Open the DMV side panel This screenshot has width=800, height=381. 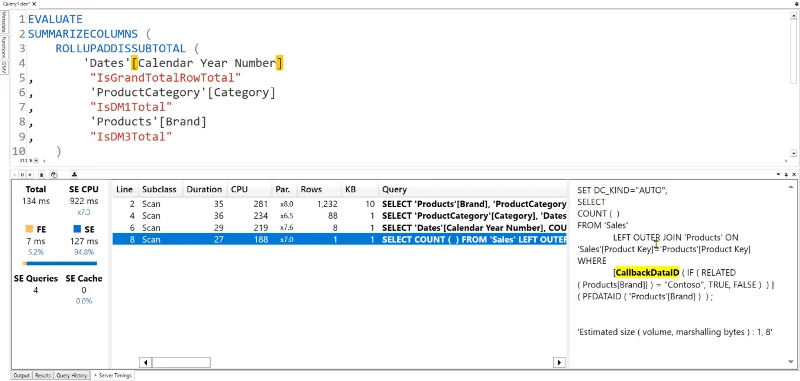click(x=4, y=67)
